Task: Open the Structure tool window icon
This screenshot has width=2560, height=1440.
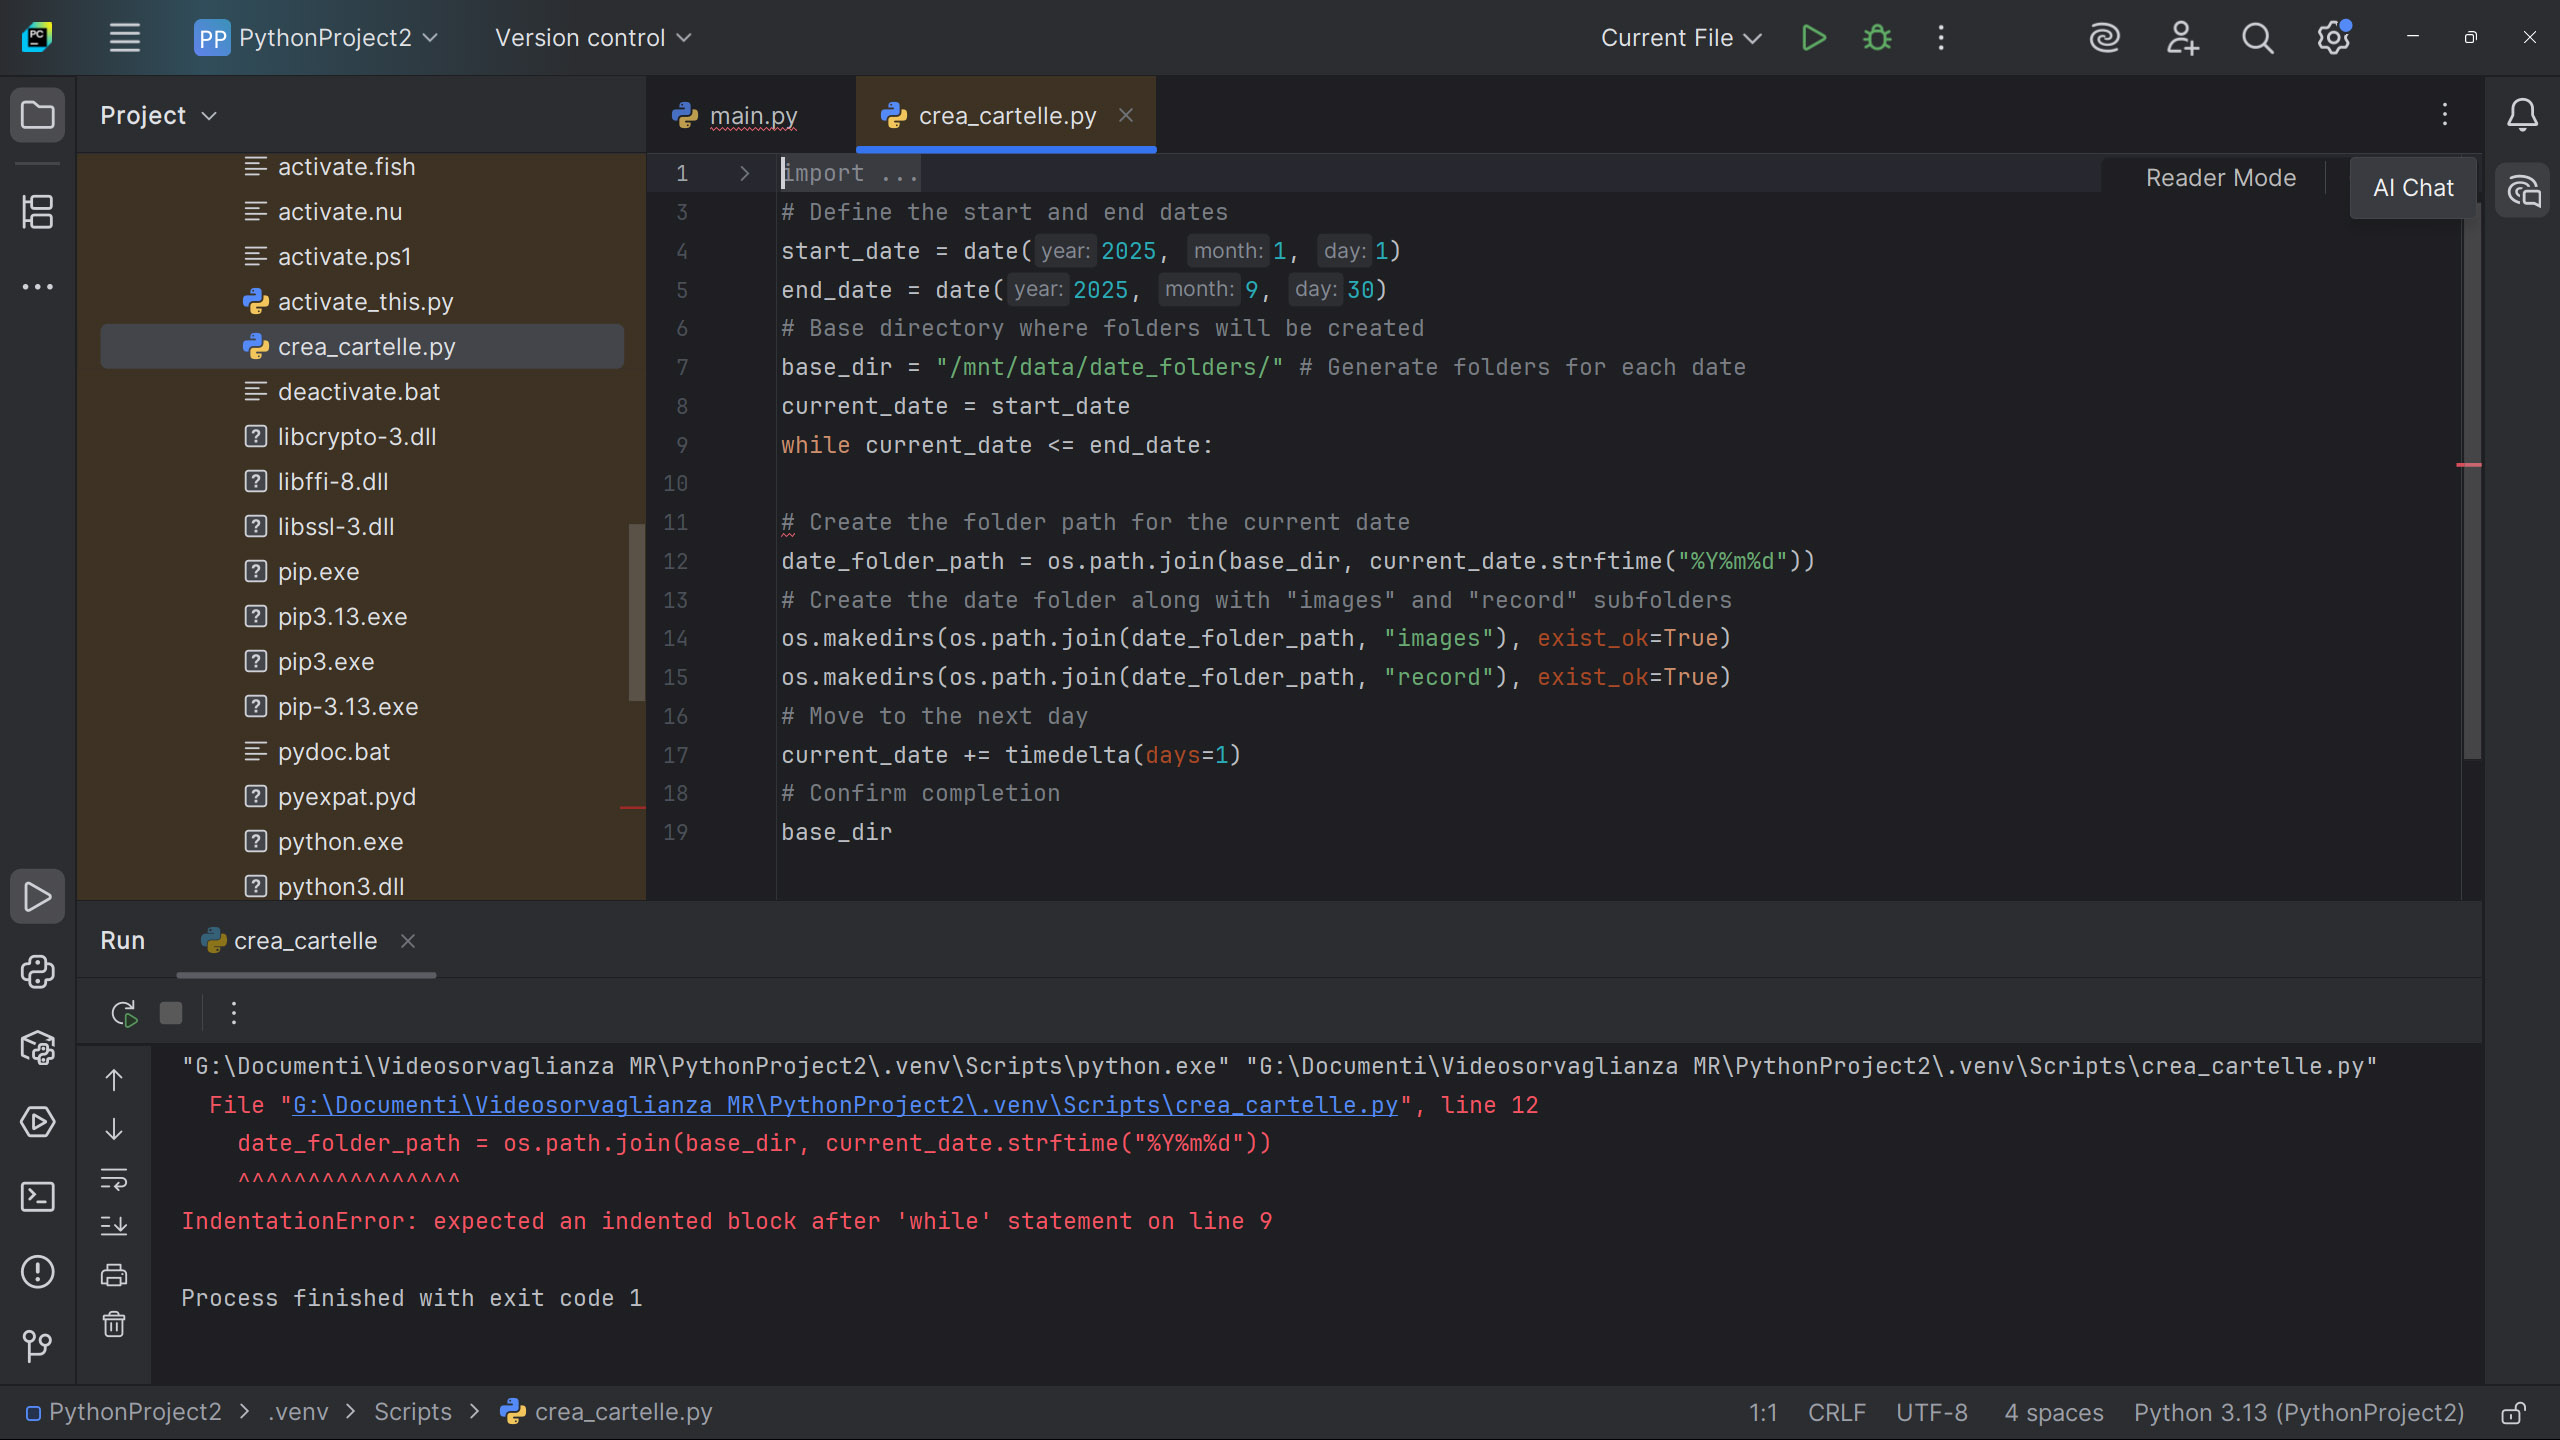Action: [38, 212]
